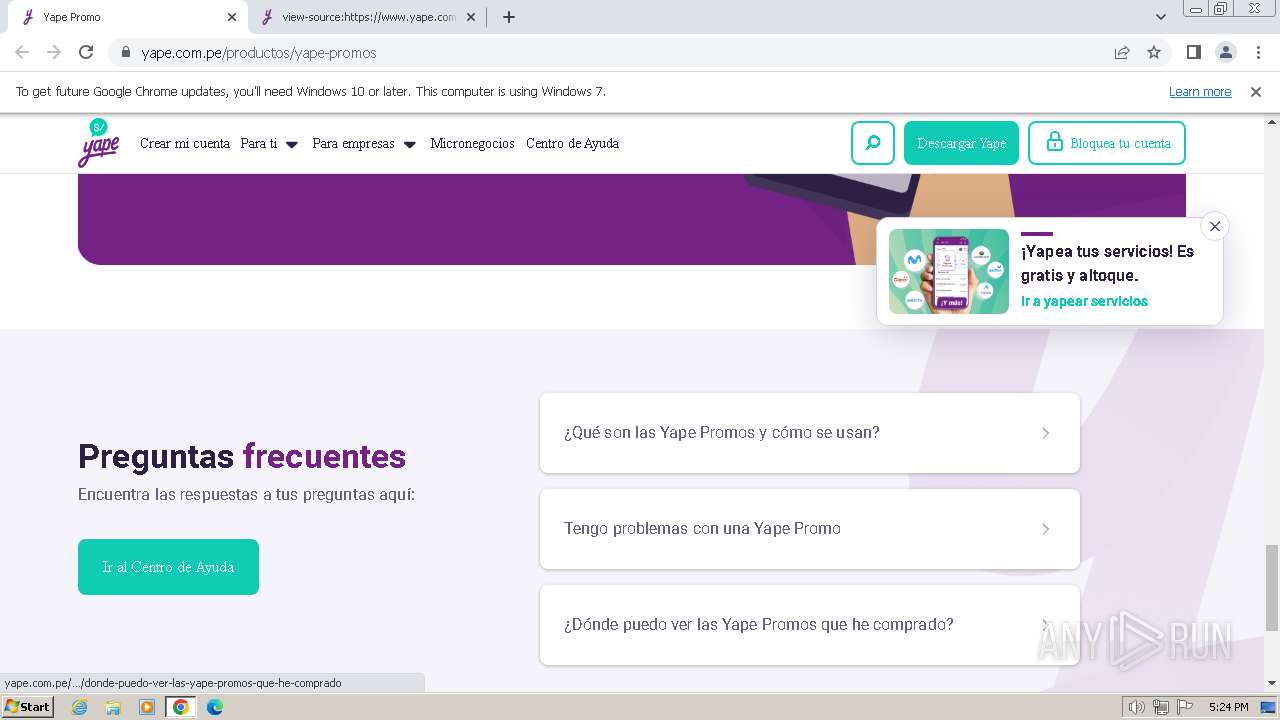Close the Yape Promo tab
The height and width of the screenshot is (720, 1280).
[x=232, y=17]
